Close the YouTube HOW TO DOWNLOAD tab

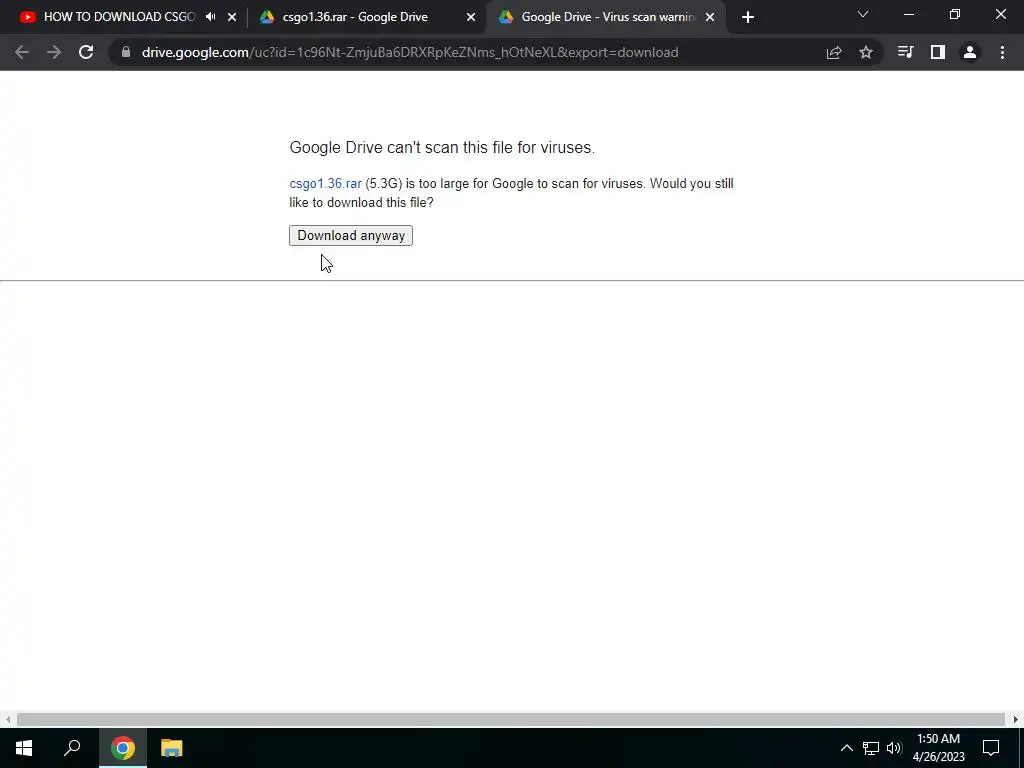point(232,18)
